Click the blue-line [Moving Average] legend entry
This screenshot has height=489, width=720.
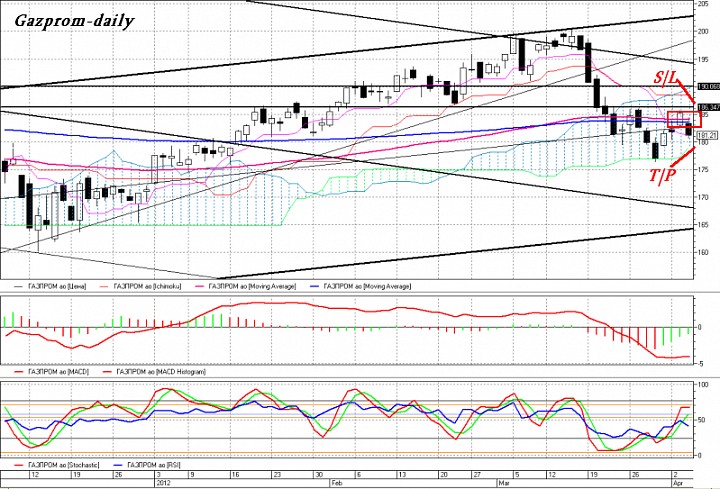360,287
